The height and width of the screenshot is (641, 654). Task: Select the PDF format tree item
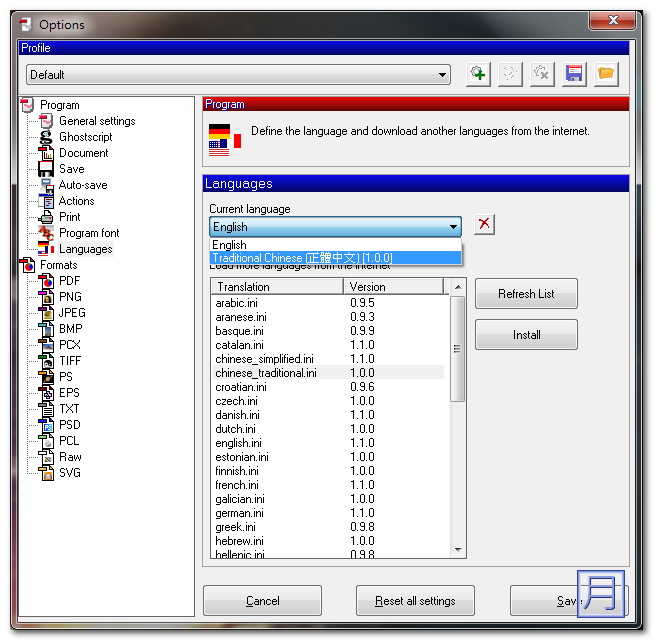coord(69,281)
